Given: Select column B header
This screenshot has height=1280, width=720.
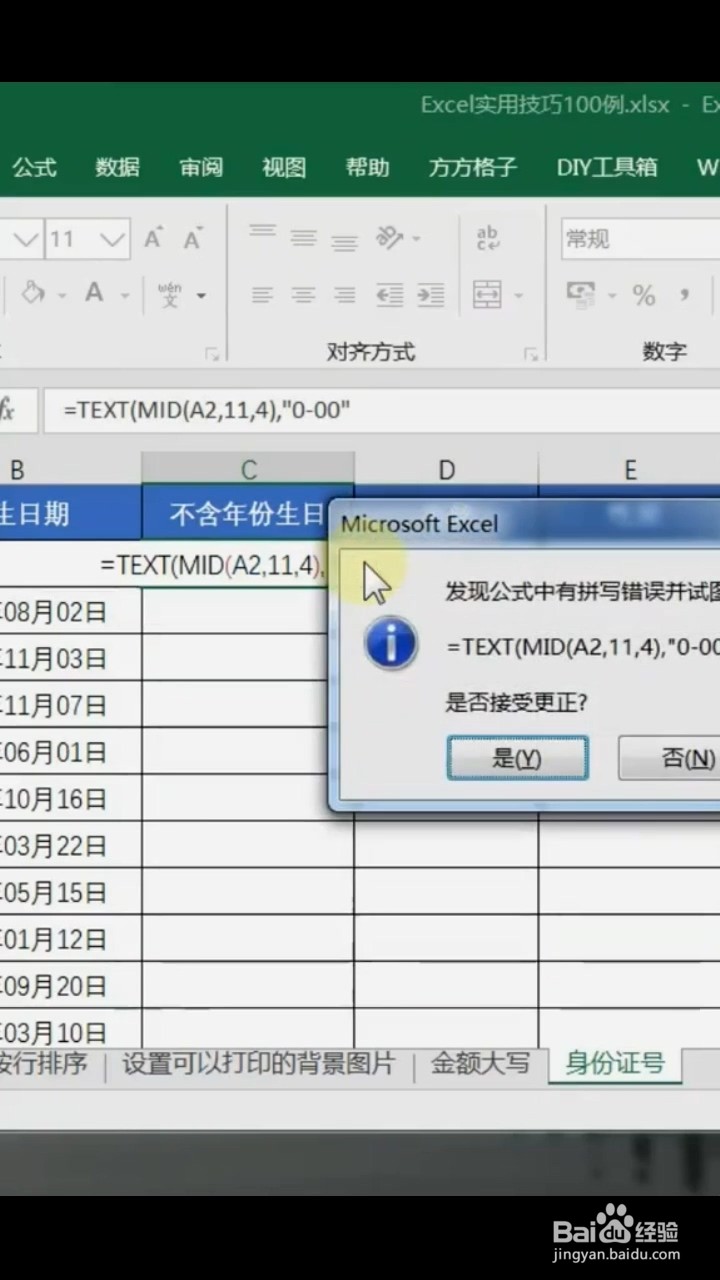Looking at the screenshot, I should click(x=70, y=469).
